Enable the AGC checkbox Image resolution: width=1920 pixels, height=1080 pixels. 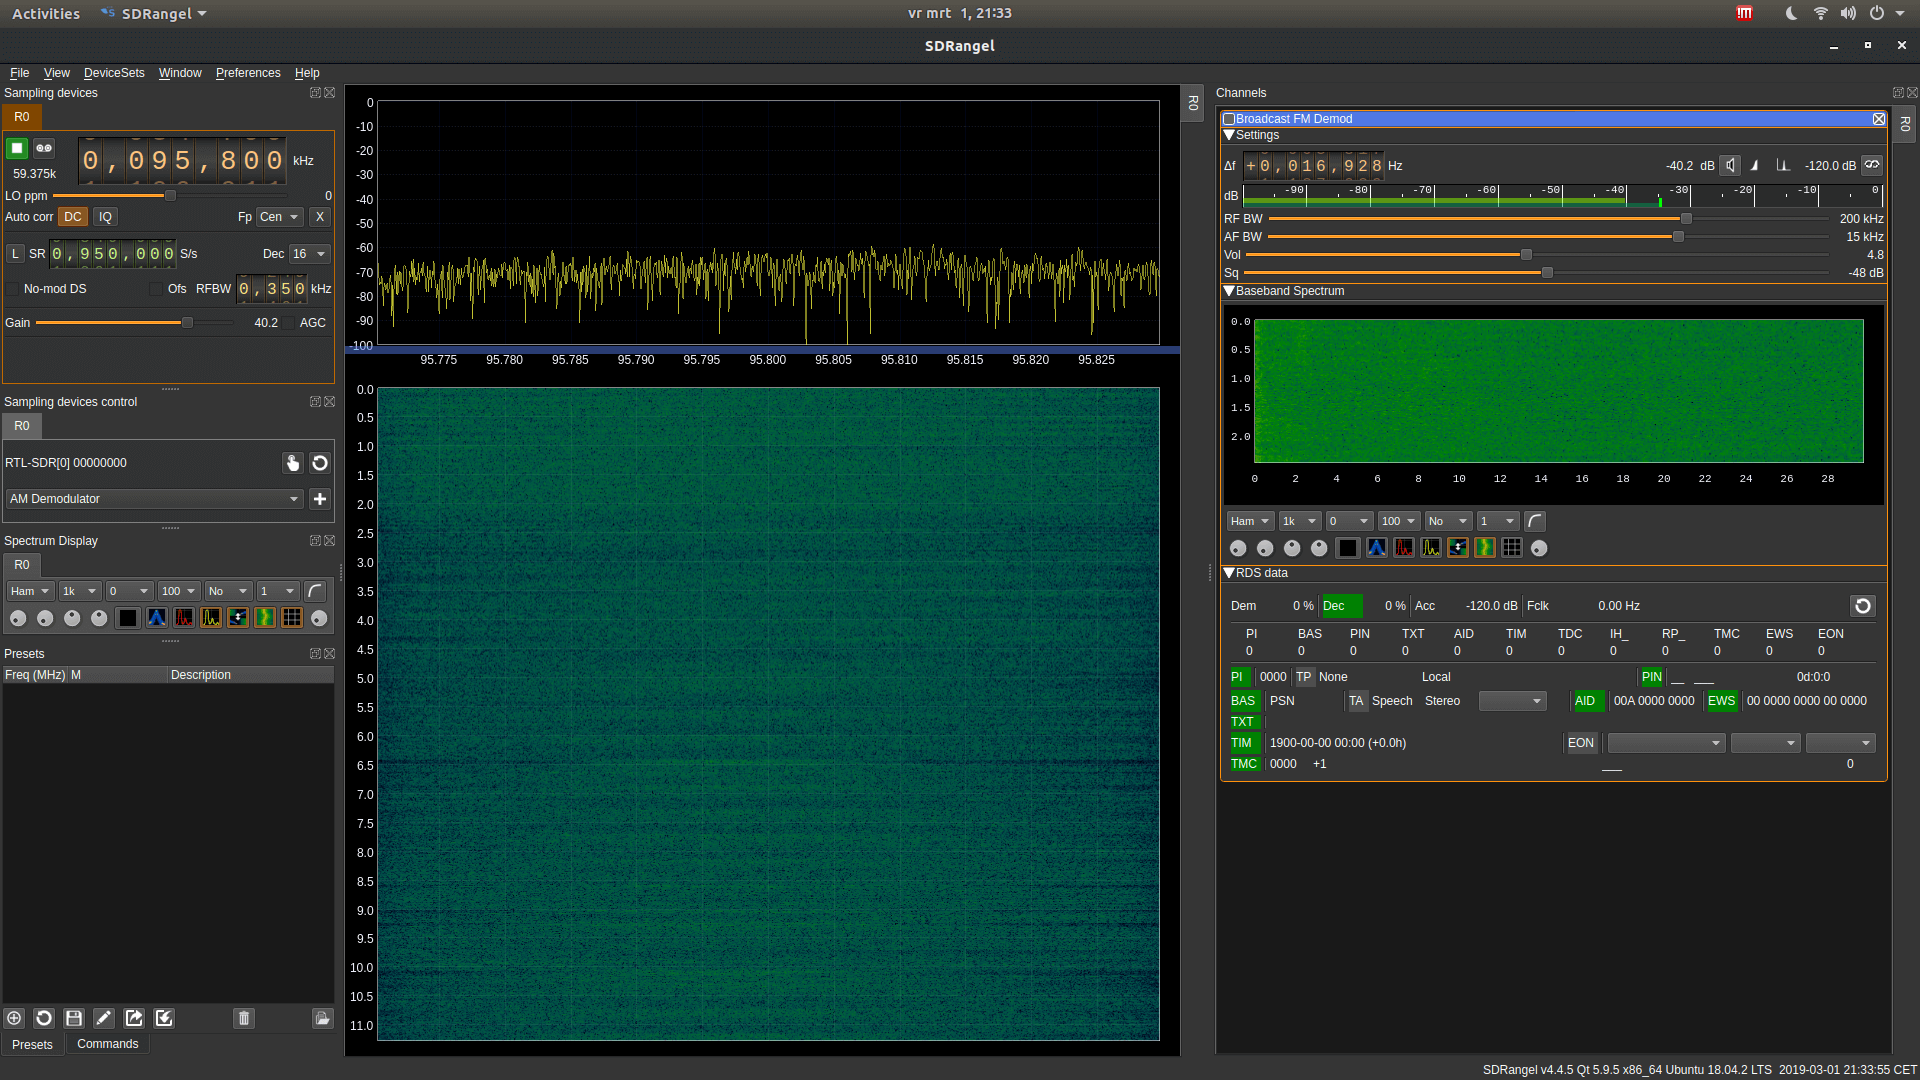[289, 323]
